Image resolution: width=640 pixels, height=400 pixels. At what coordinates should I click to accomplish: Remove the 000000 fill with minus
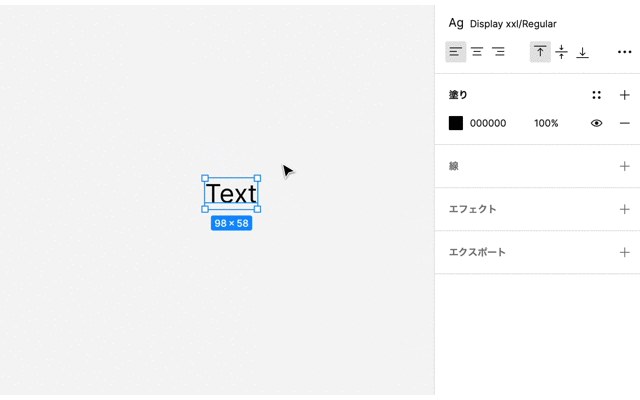[624, 123]
